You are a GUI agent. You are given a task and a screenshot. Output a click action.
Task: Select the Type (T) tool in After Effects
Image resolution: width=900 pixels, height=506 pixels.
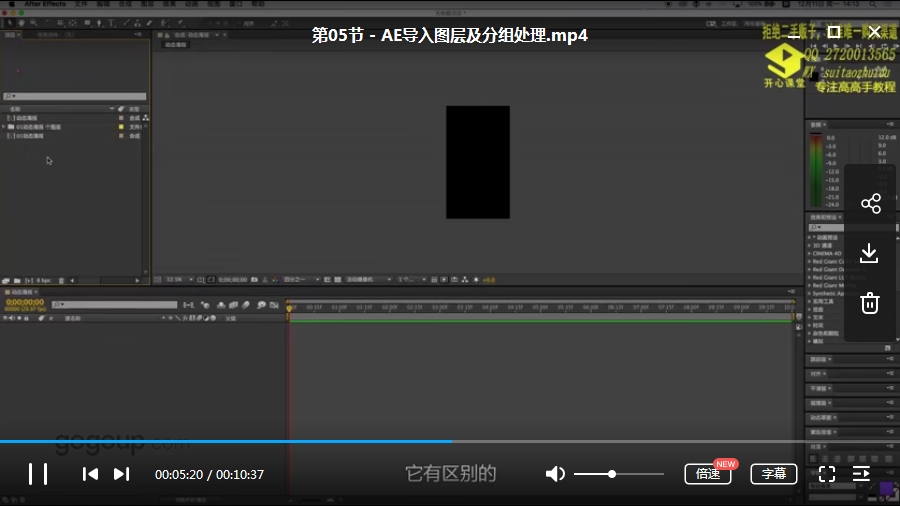[111, 23]
